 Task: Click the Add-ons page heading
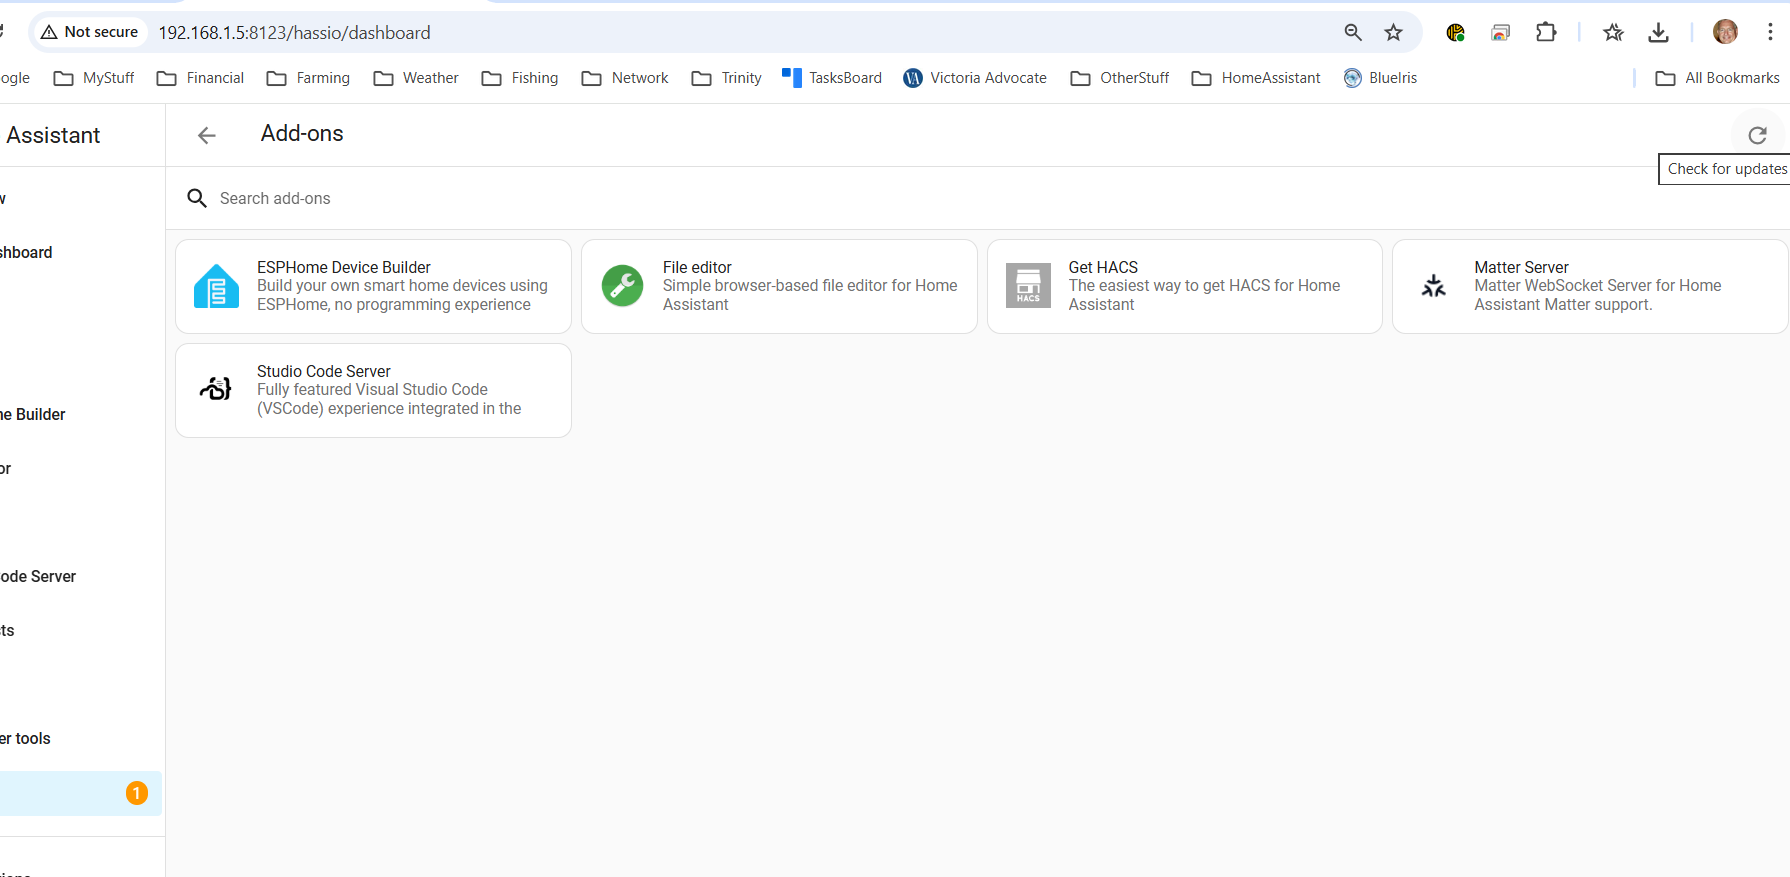tap(302, 134)
